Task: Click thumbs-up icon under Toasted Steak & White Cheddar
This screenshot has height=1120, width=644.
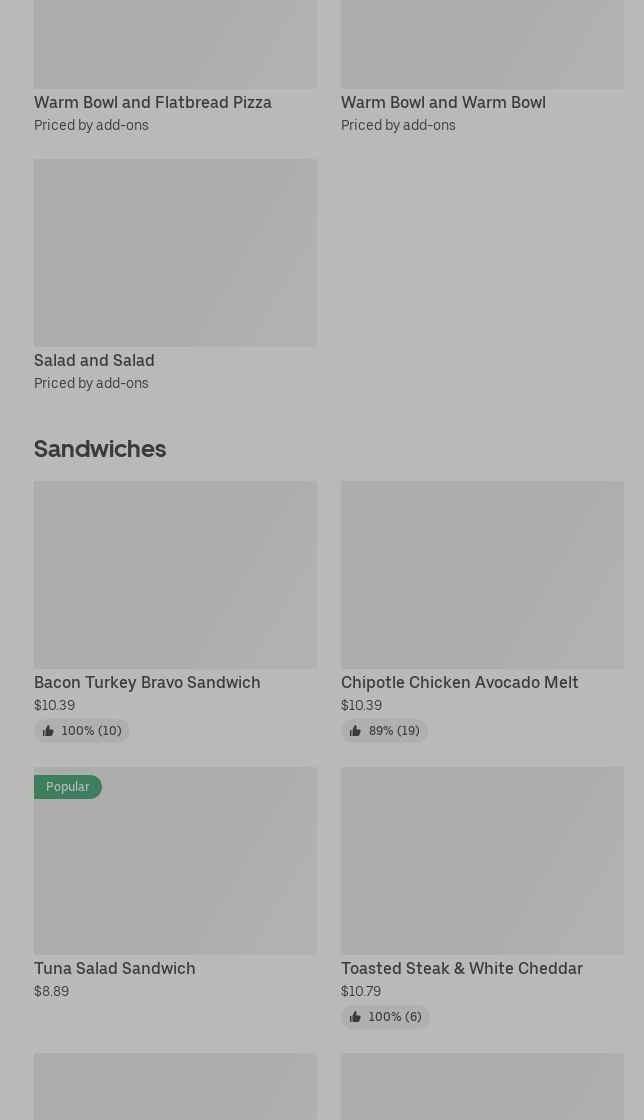Action: click(355, 1017)
